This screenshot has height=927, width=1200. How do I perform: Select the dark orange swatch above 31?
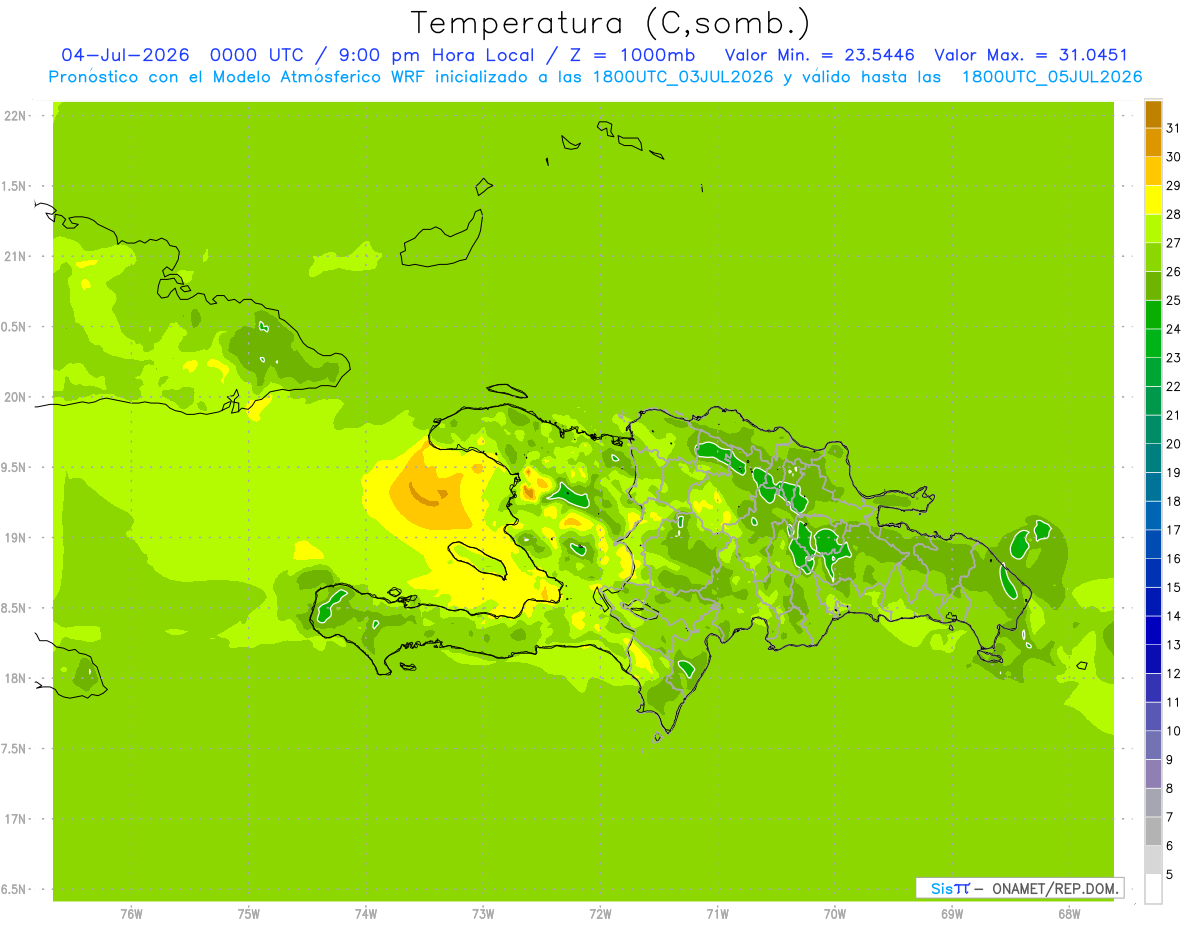1153,114
